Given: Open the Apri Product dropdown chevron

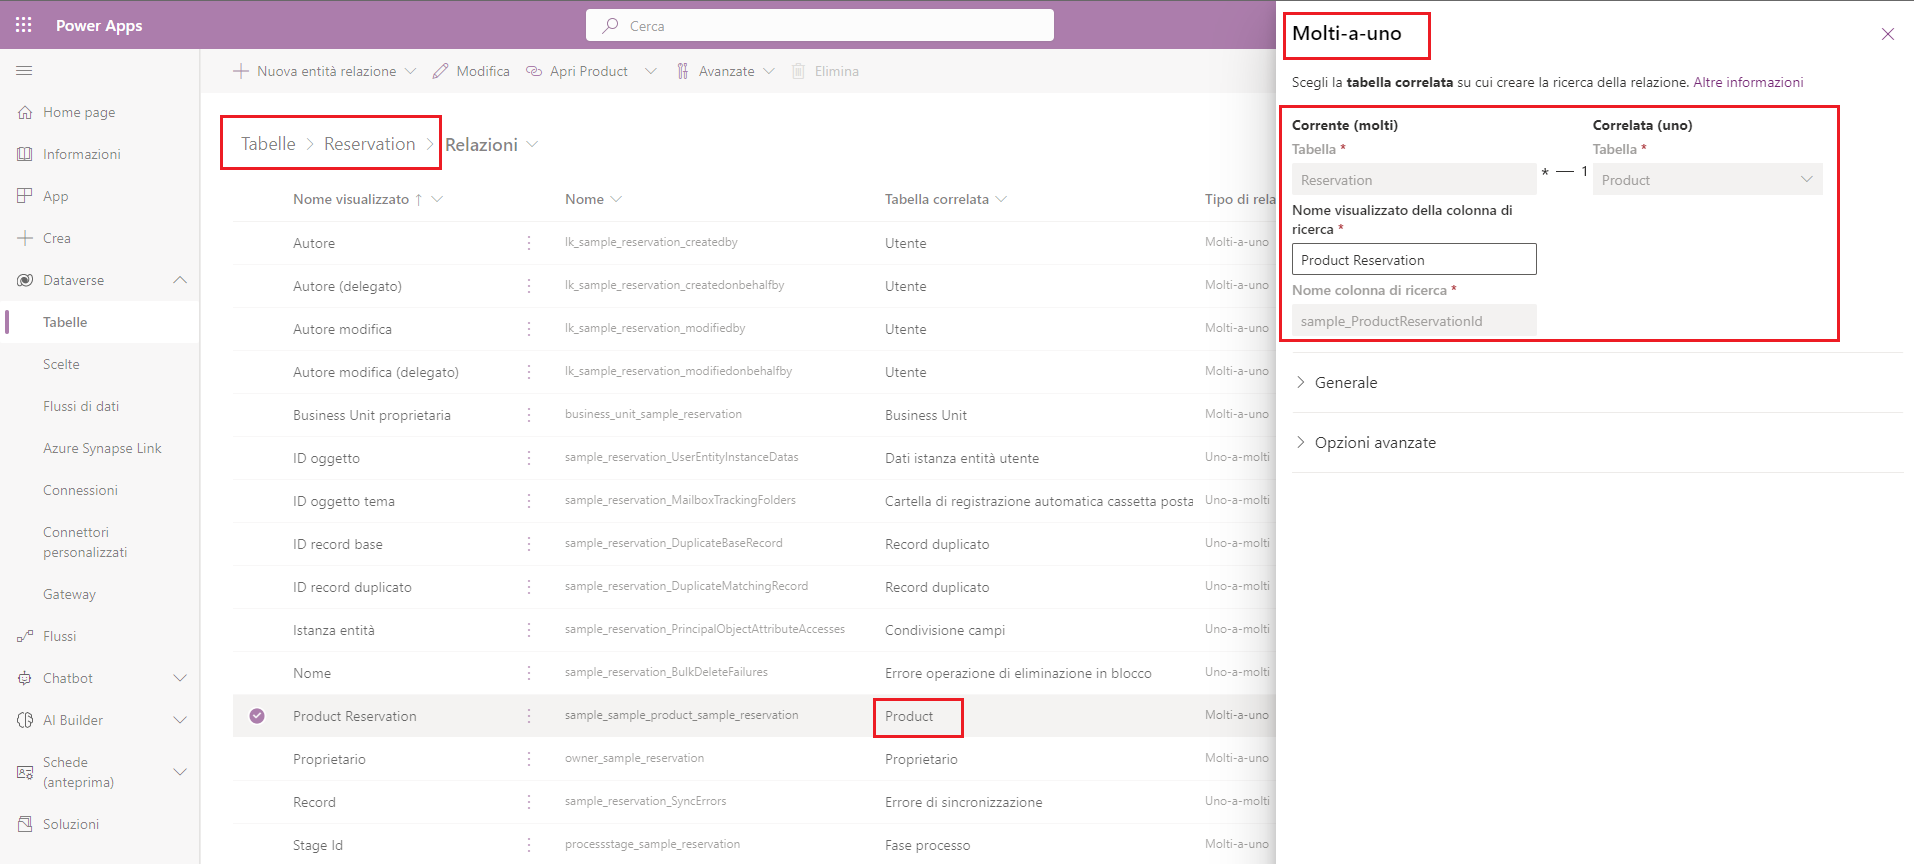Looking at the screenshot, I should tap(651, 71).
